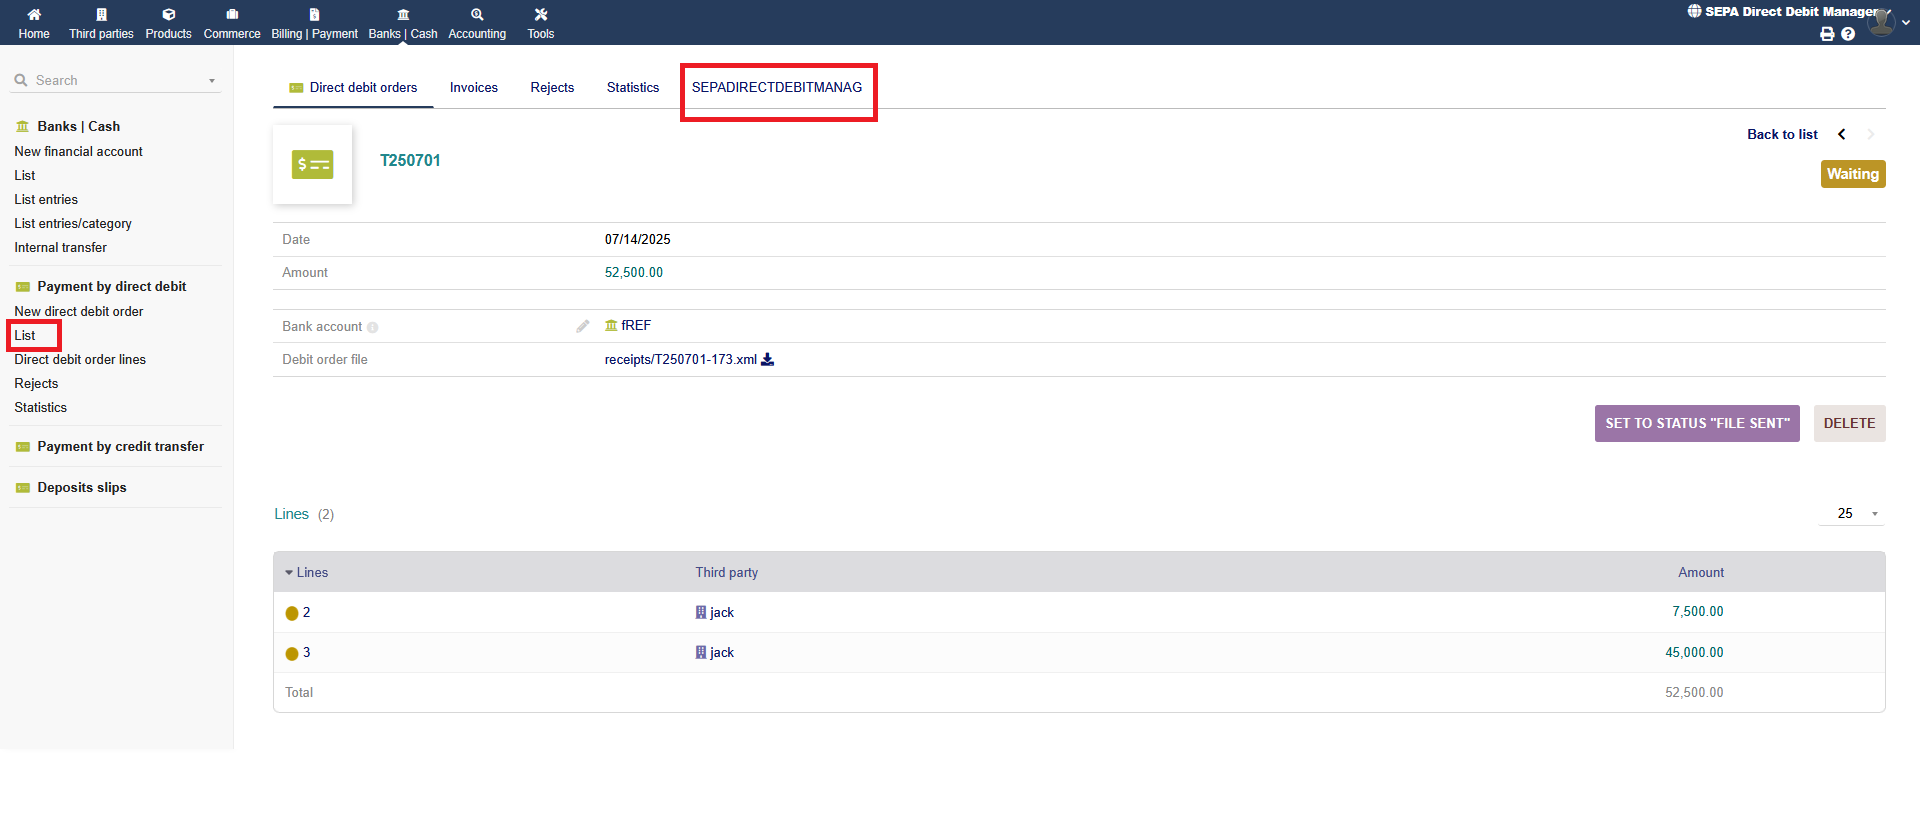1920x824 pixels.
Task: Click the print page icon
Action: pos(1827,34)
